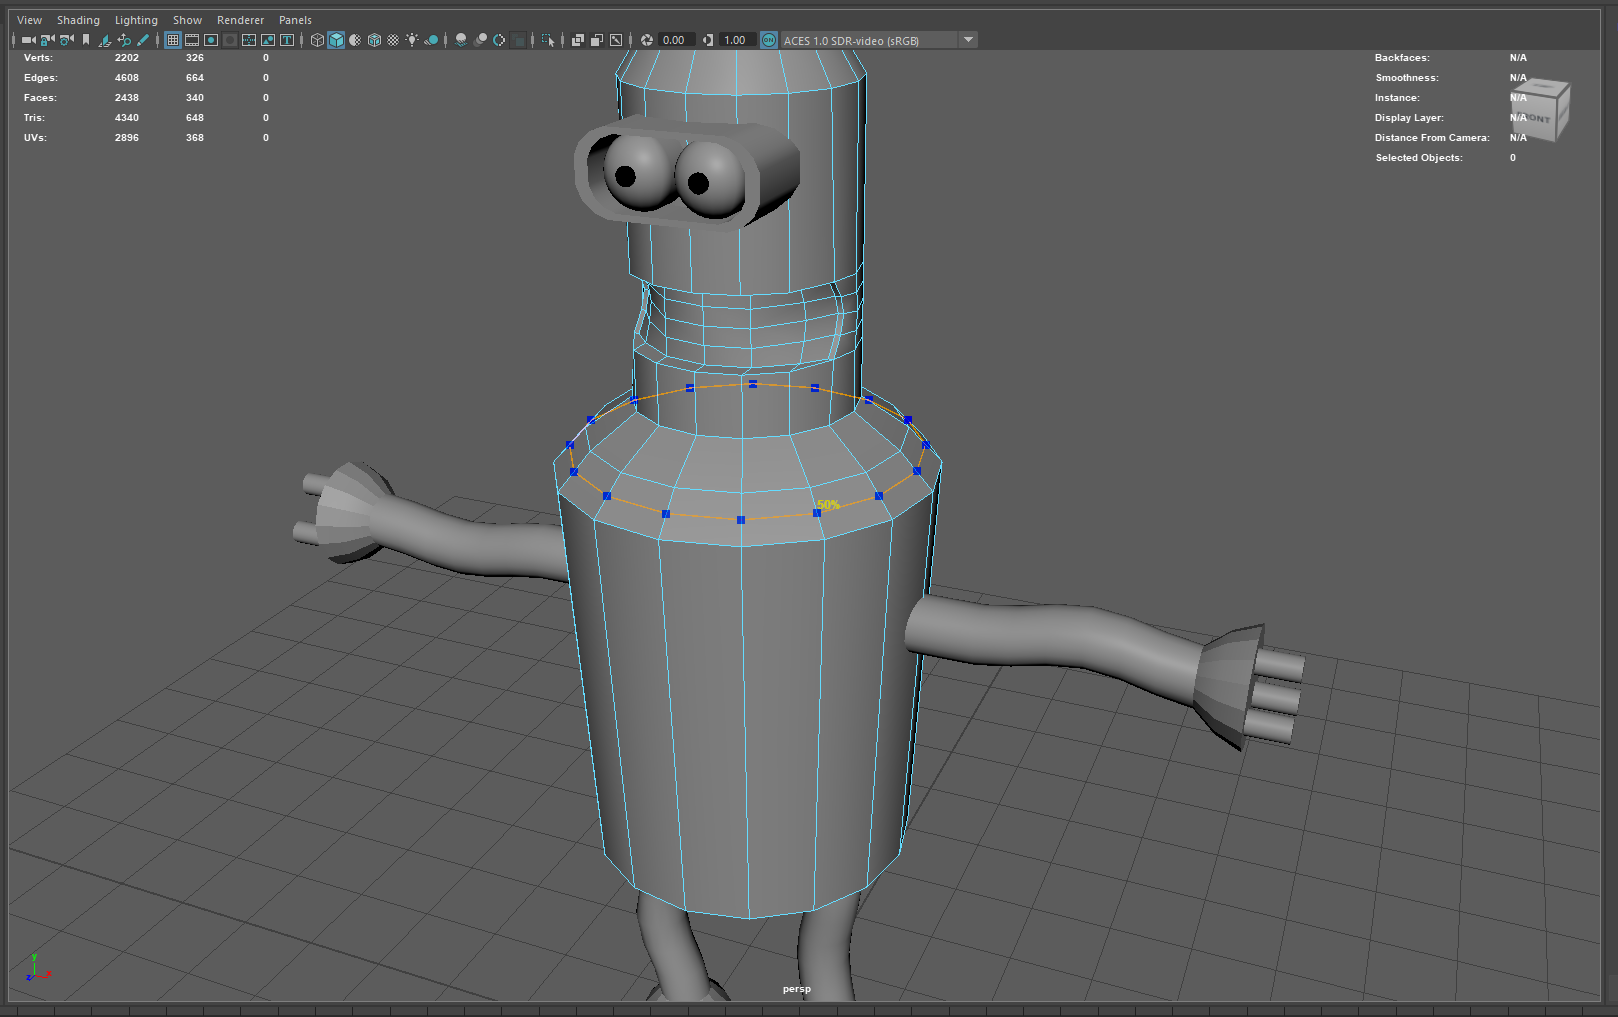Click the Display Layer: HUD label

click(1409, 118)
